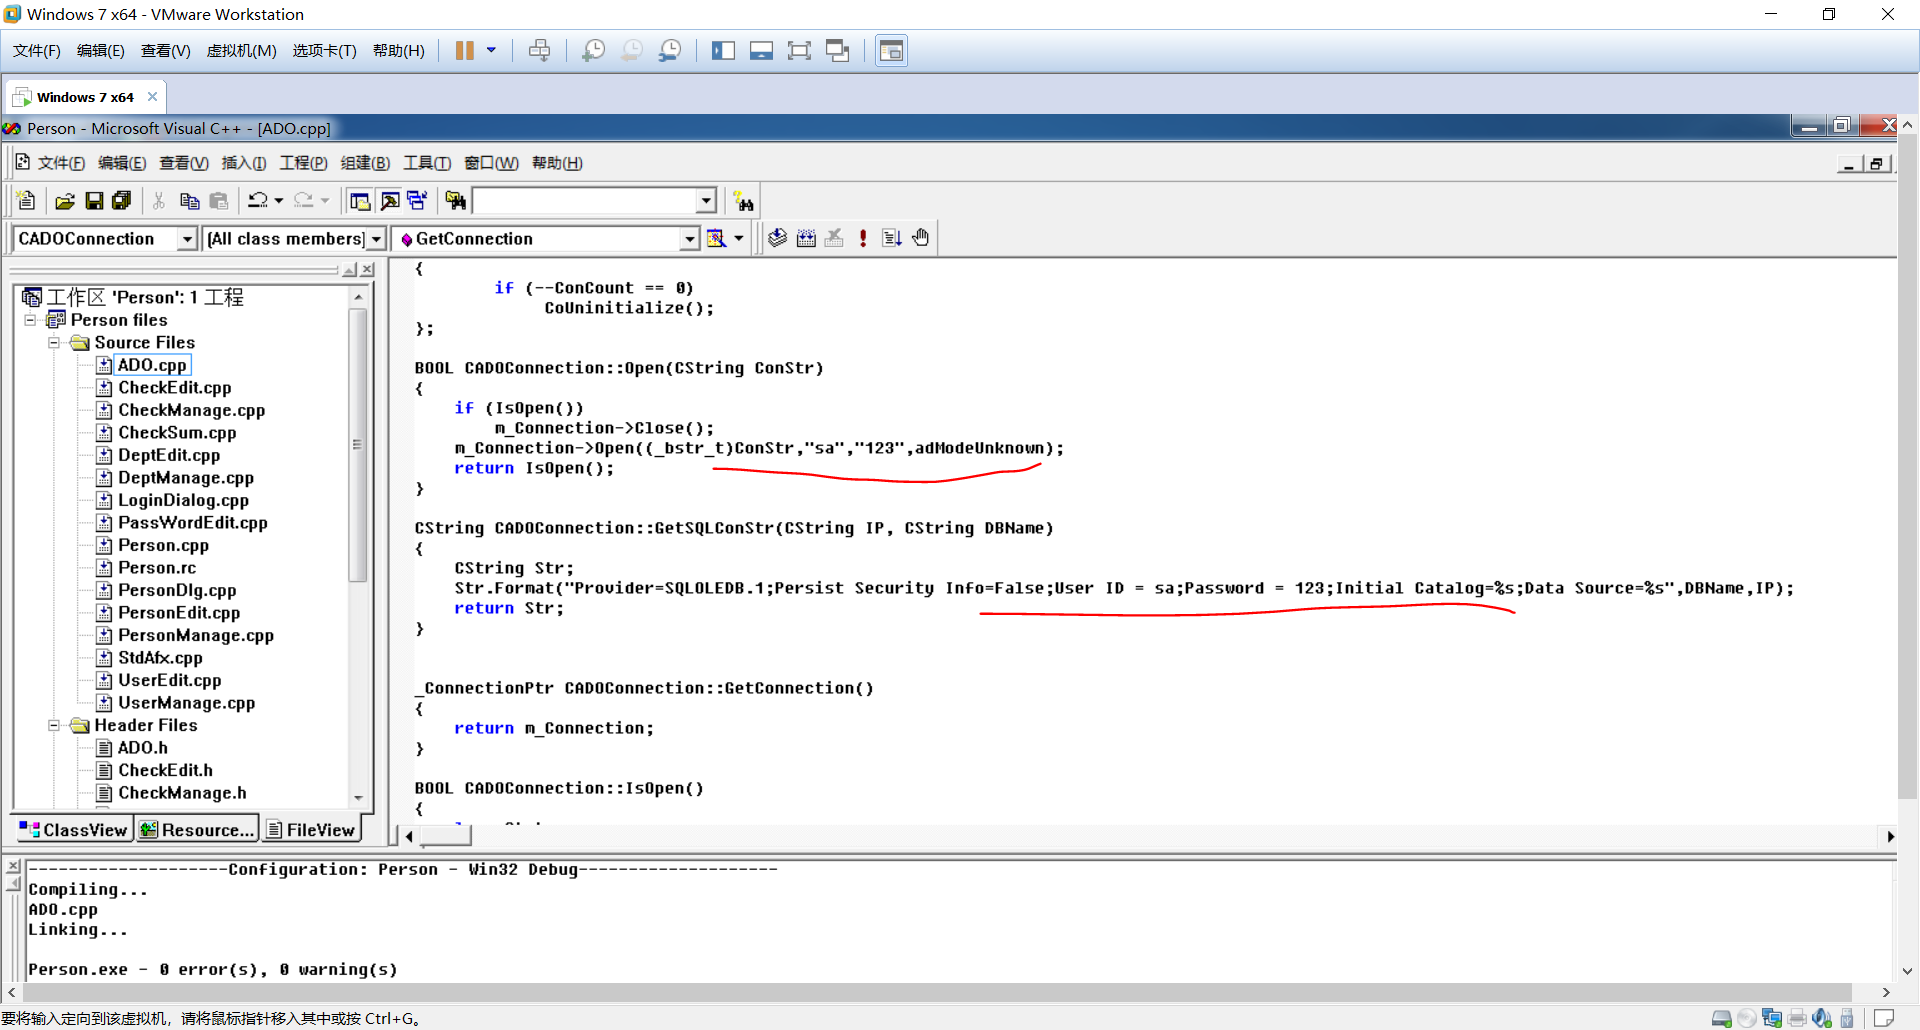This screenshot has height=1030, width=1920.
Task: Select PersonManage.cpp in the file tree
Action: [196, 636]
